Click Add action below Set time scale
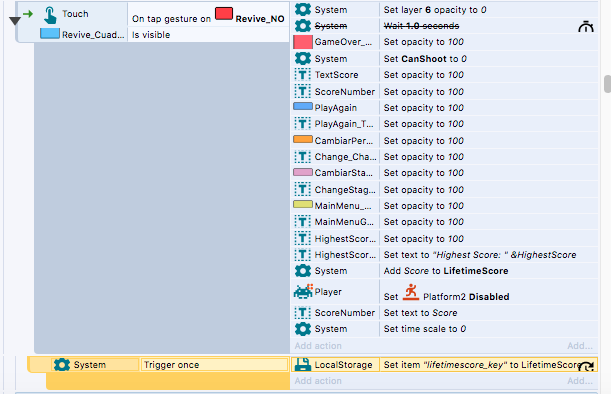This screenshot has width=611, height=394. [x=318, y=346]
